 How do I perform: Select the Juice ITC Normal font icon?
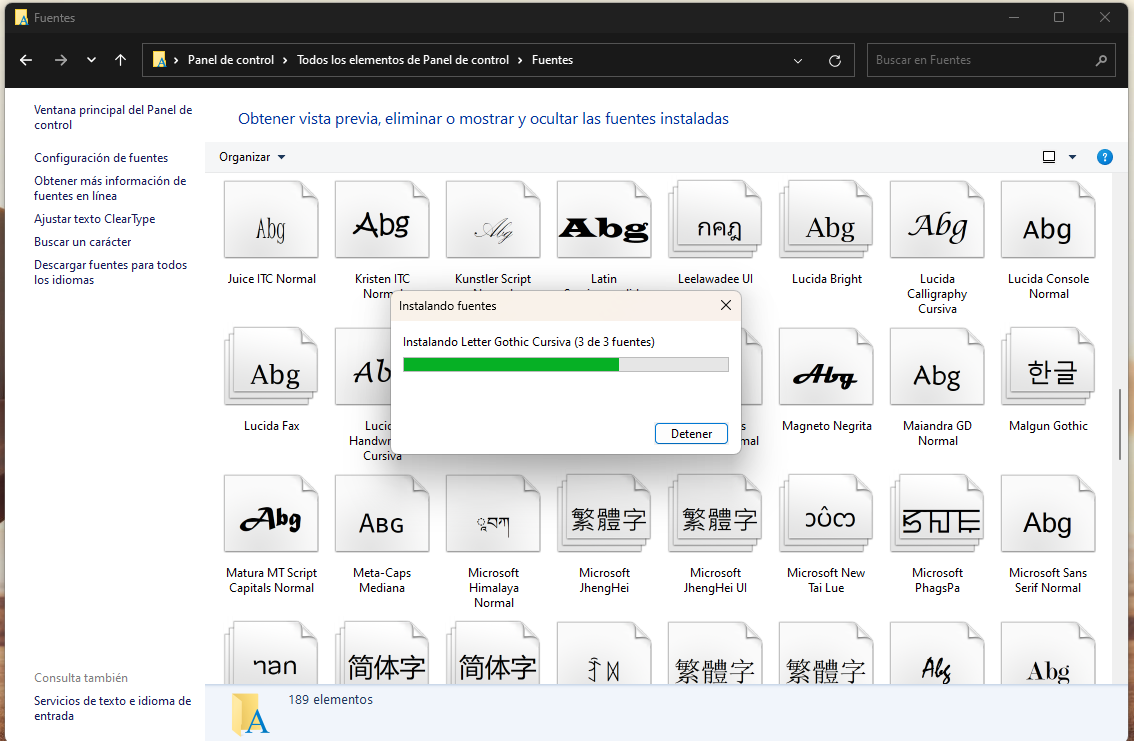point(271,220)
